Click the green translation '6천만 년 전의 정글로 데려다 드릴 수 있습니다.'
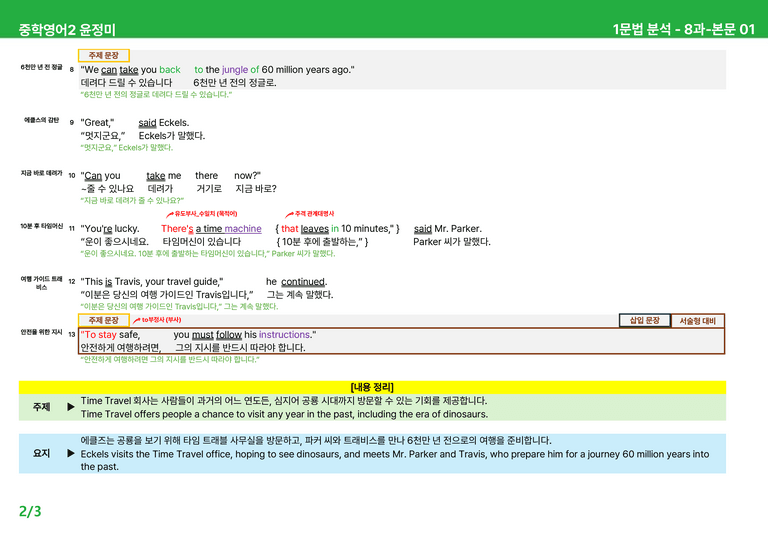The height and width of the screenshot is (543, 768). click(x=156, y=94)
